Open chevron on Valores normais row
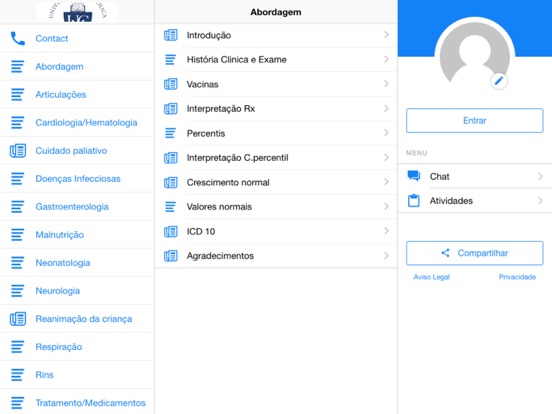 click(x=386, y=206)
